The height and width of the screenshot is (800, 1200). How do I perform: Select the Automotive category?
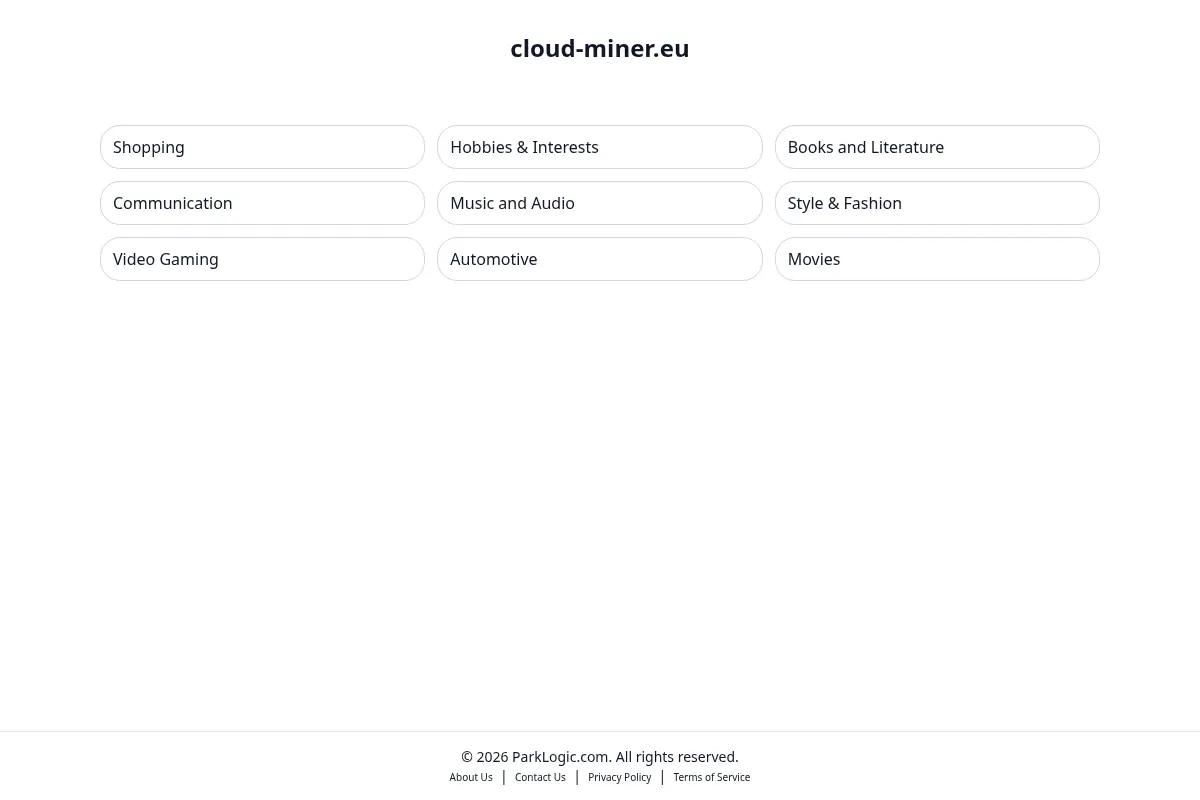coord(600,259)
